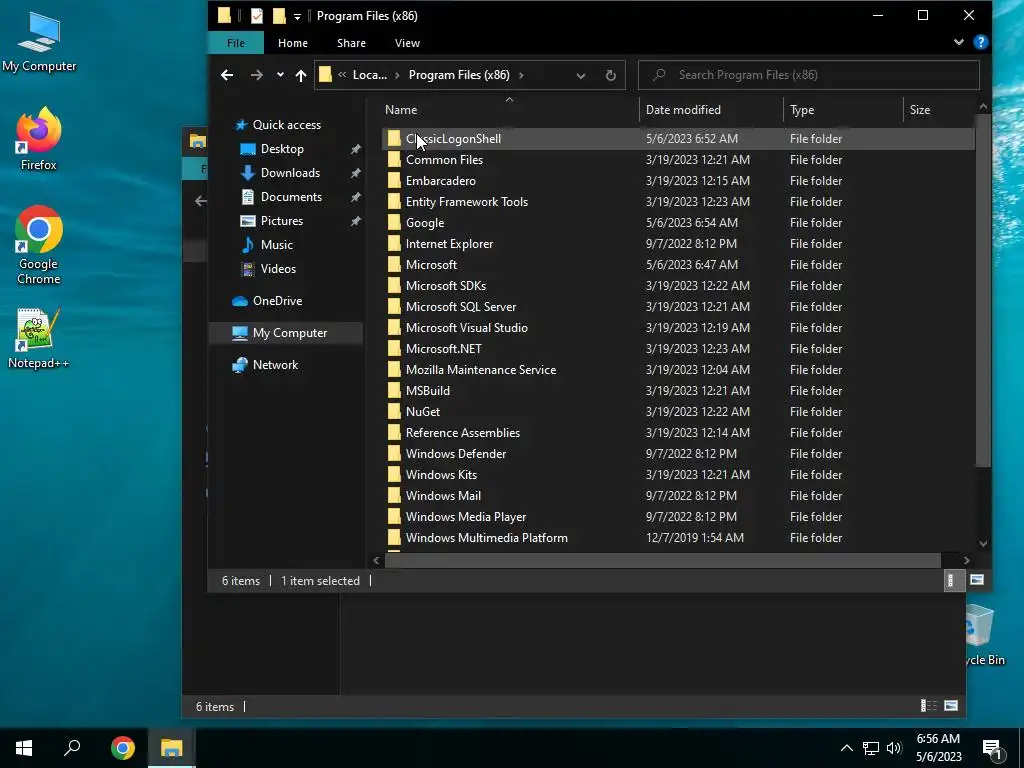This screenshot has width=1024, height=768.
Task: Select Quick access in navigation pane
Action: 287,125
